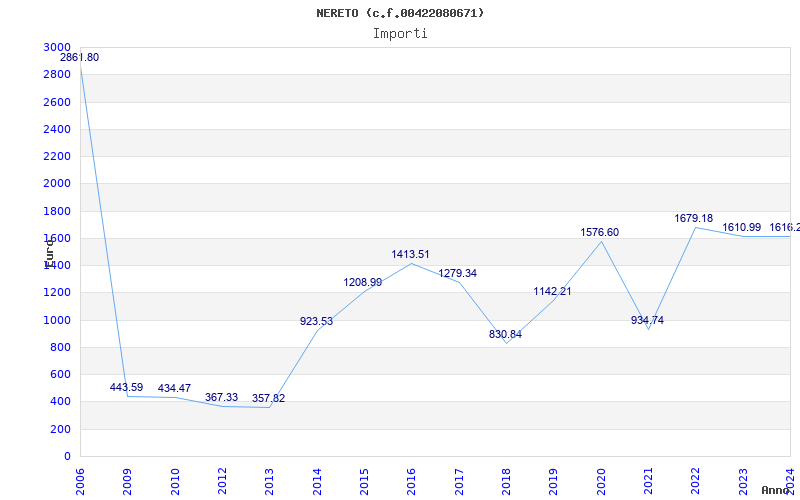The width and height of the screenshot is (800, 500).
Task: Select the 434.47 data label
Action: (x=174, y=388)
